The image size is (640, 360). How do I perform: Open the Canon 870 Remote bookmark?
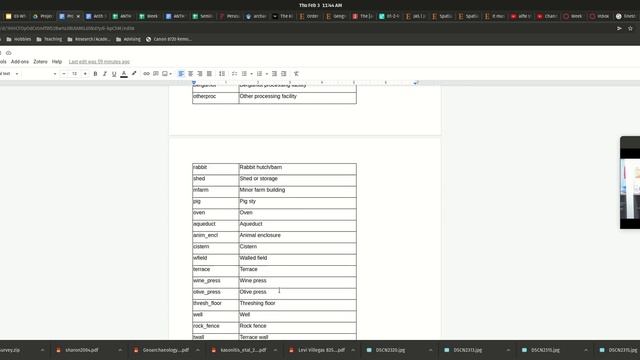click(169, 39)
